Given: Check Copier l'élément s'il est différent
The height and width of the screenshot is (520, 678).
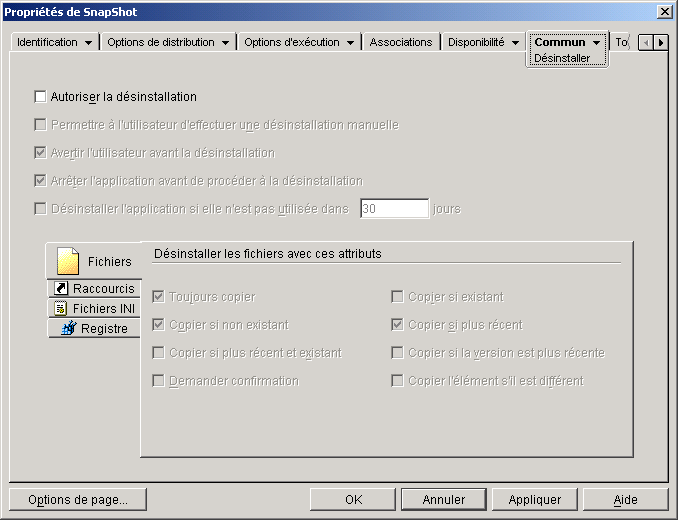Looking at the screenshot, I should [397, 381].
